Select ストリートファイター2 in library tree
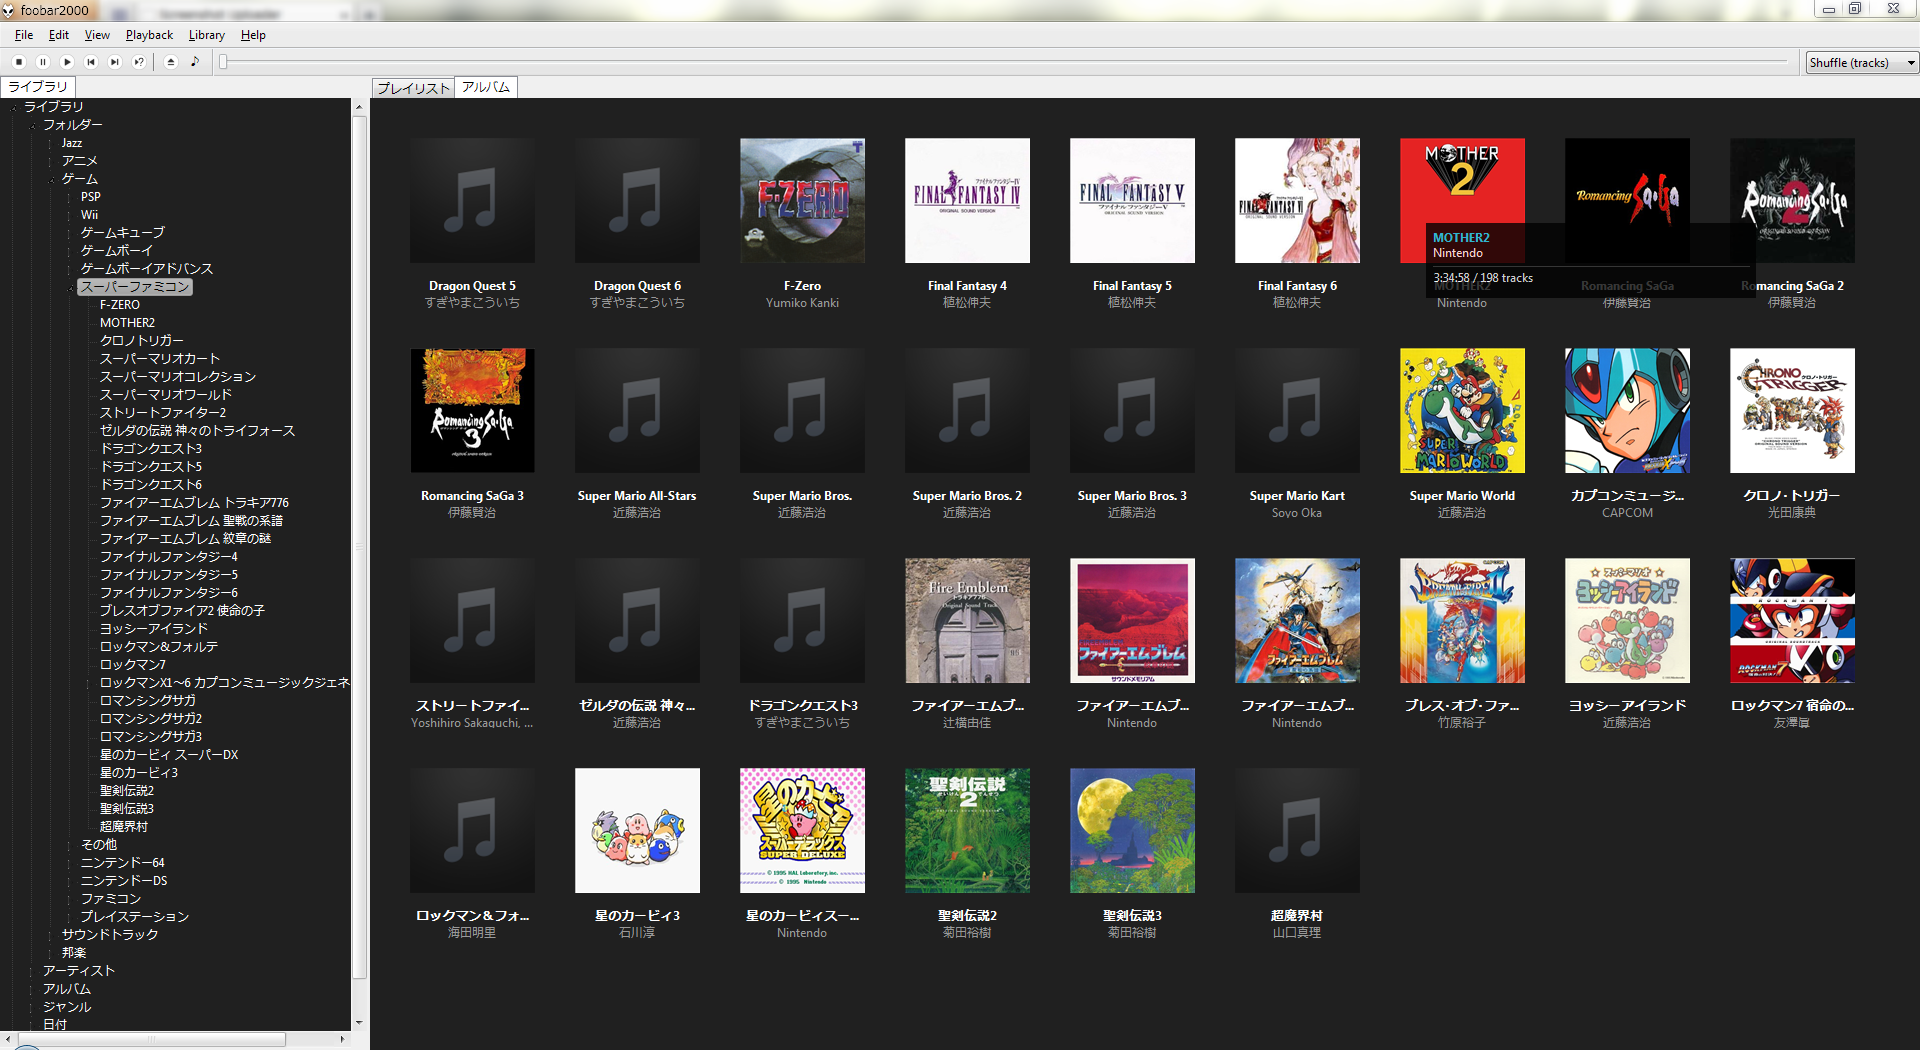 pos(163,413)
